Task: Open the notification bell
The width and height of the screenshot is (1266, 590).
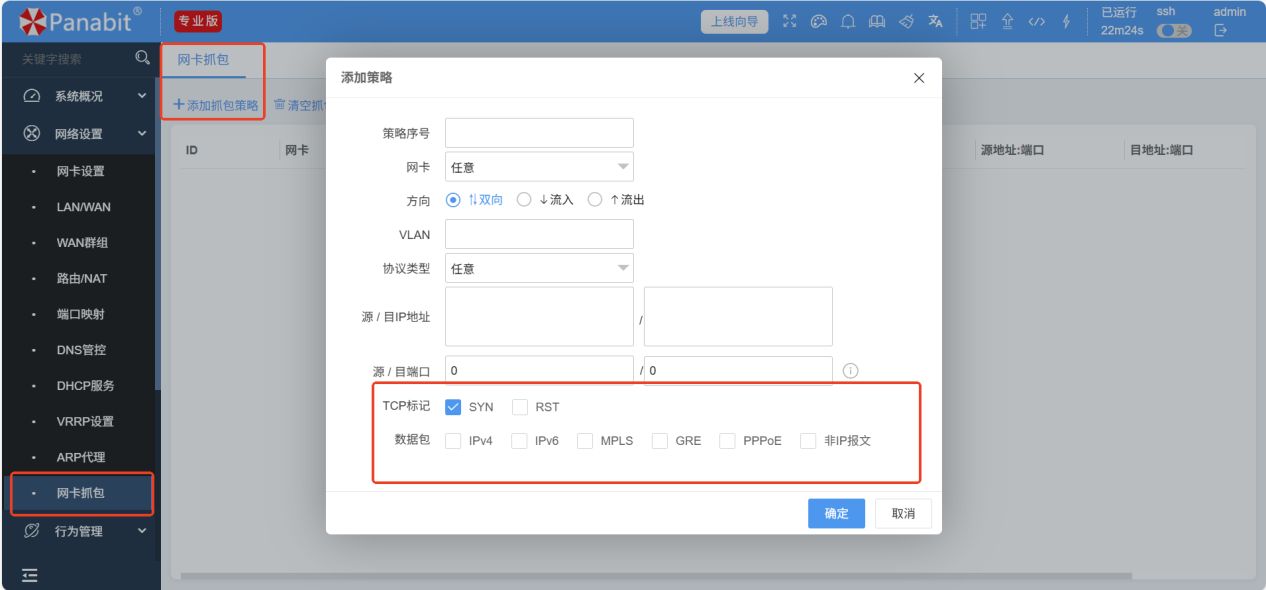Action: [x=848, y=21]
